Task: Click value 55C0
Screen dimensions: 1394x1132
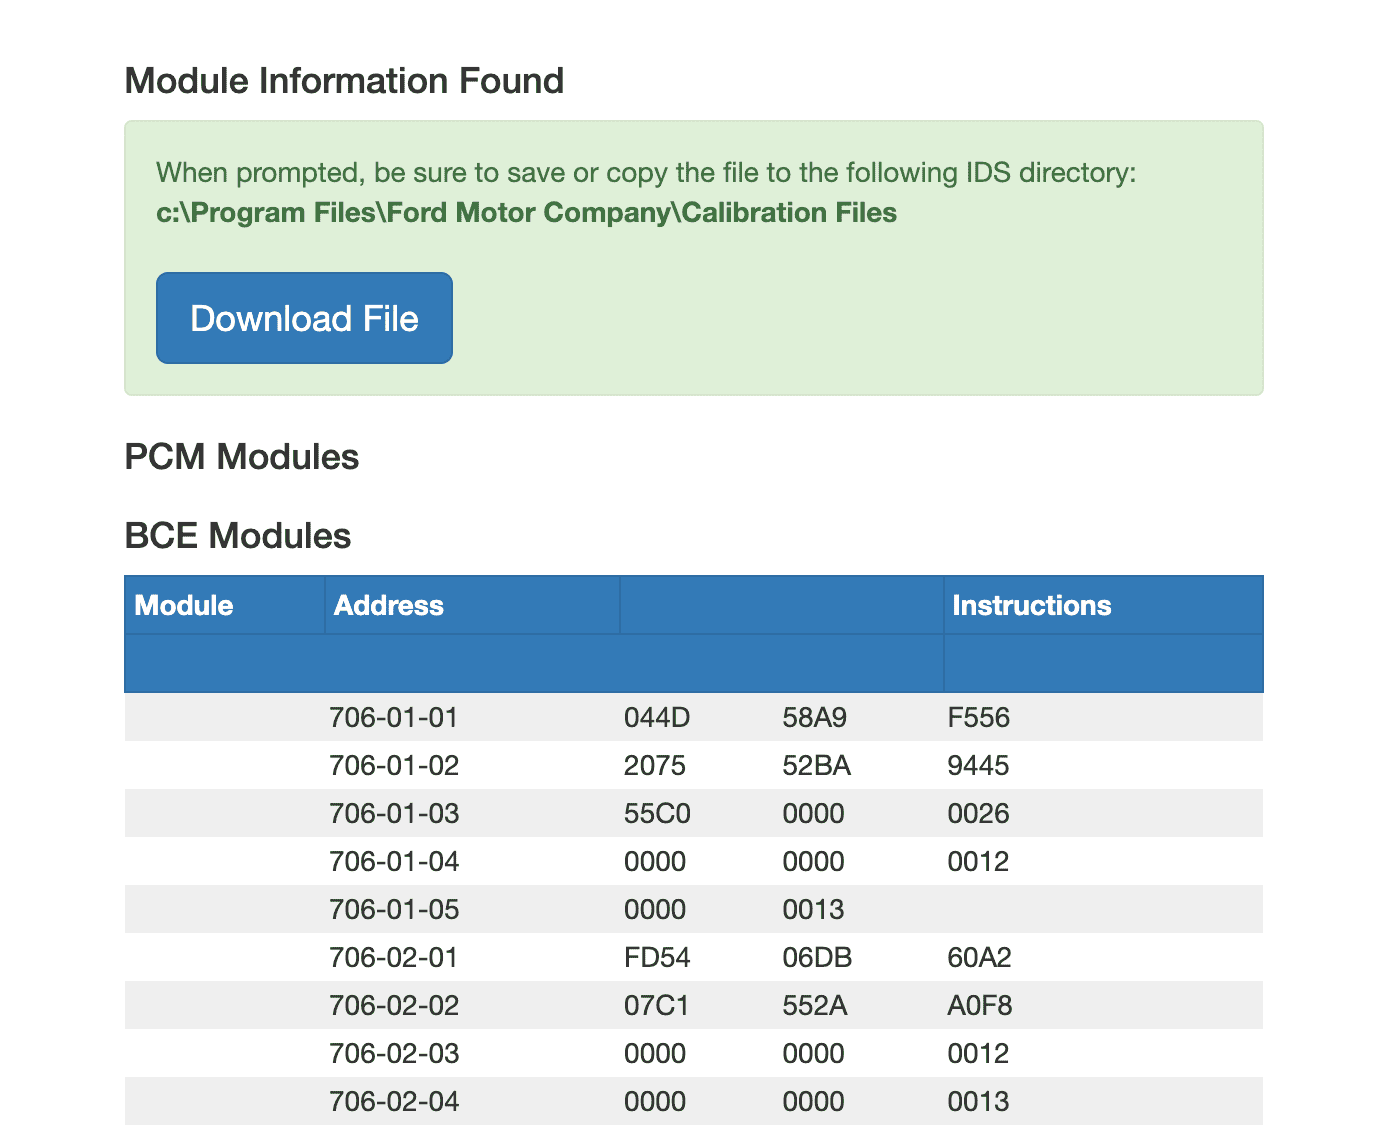Action: point(657,813)
